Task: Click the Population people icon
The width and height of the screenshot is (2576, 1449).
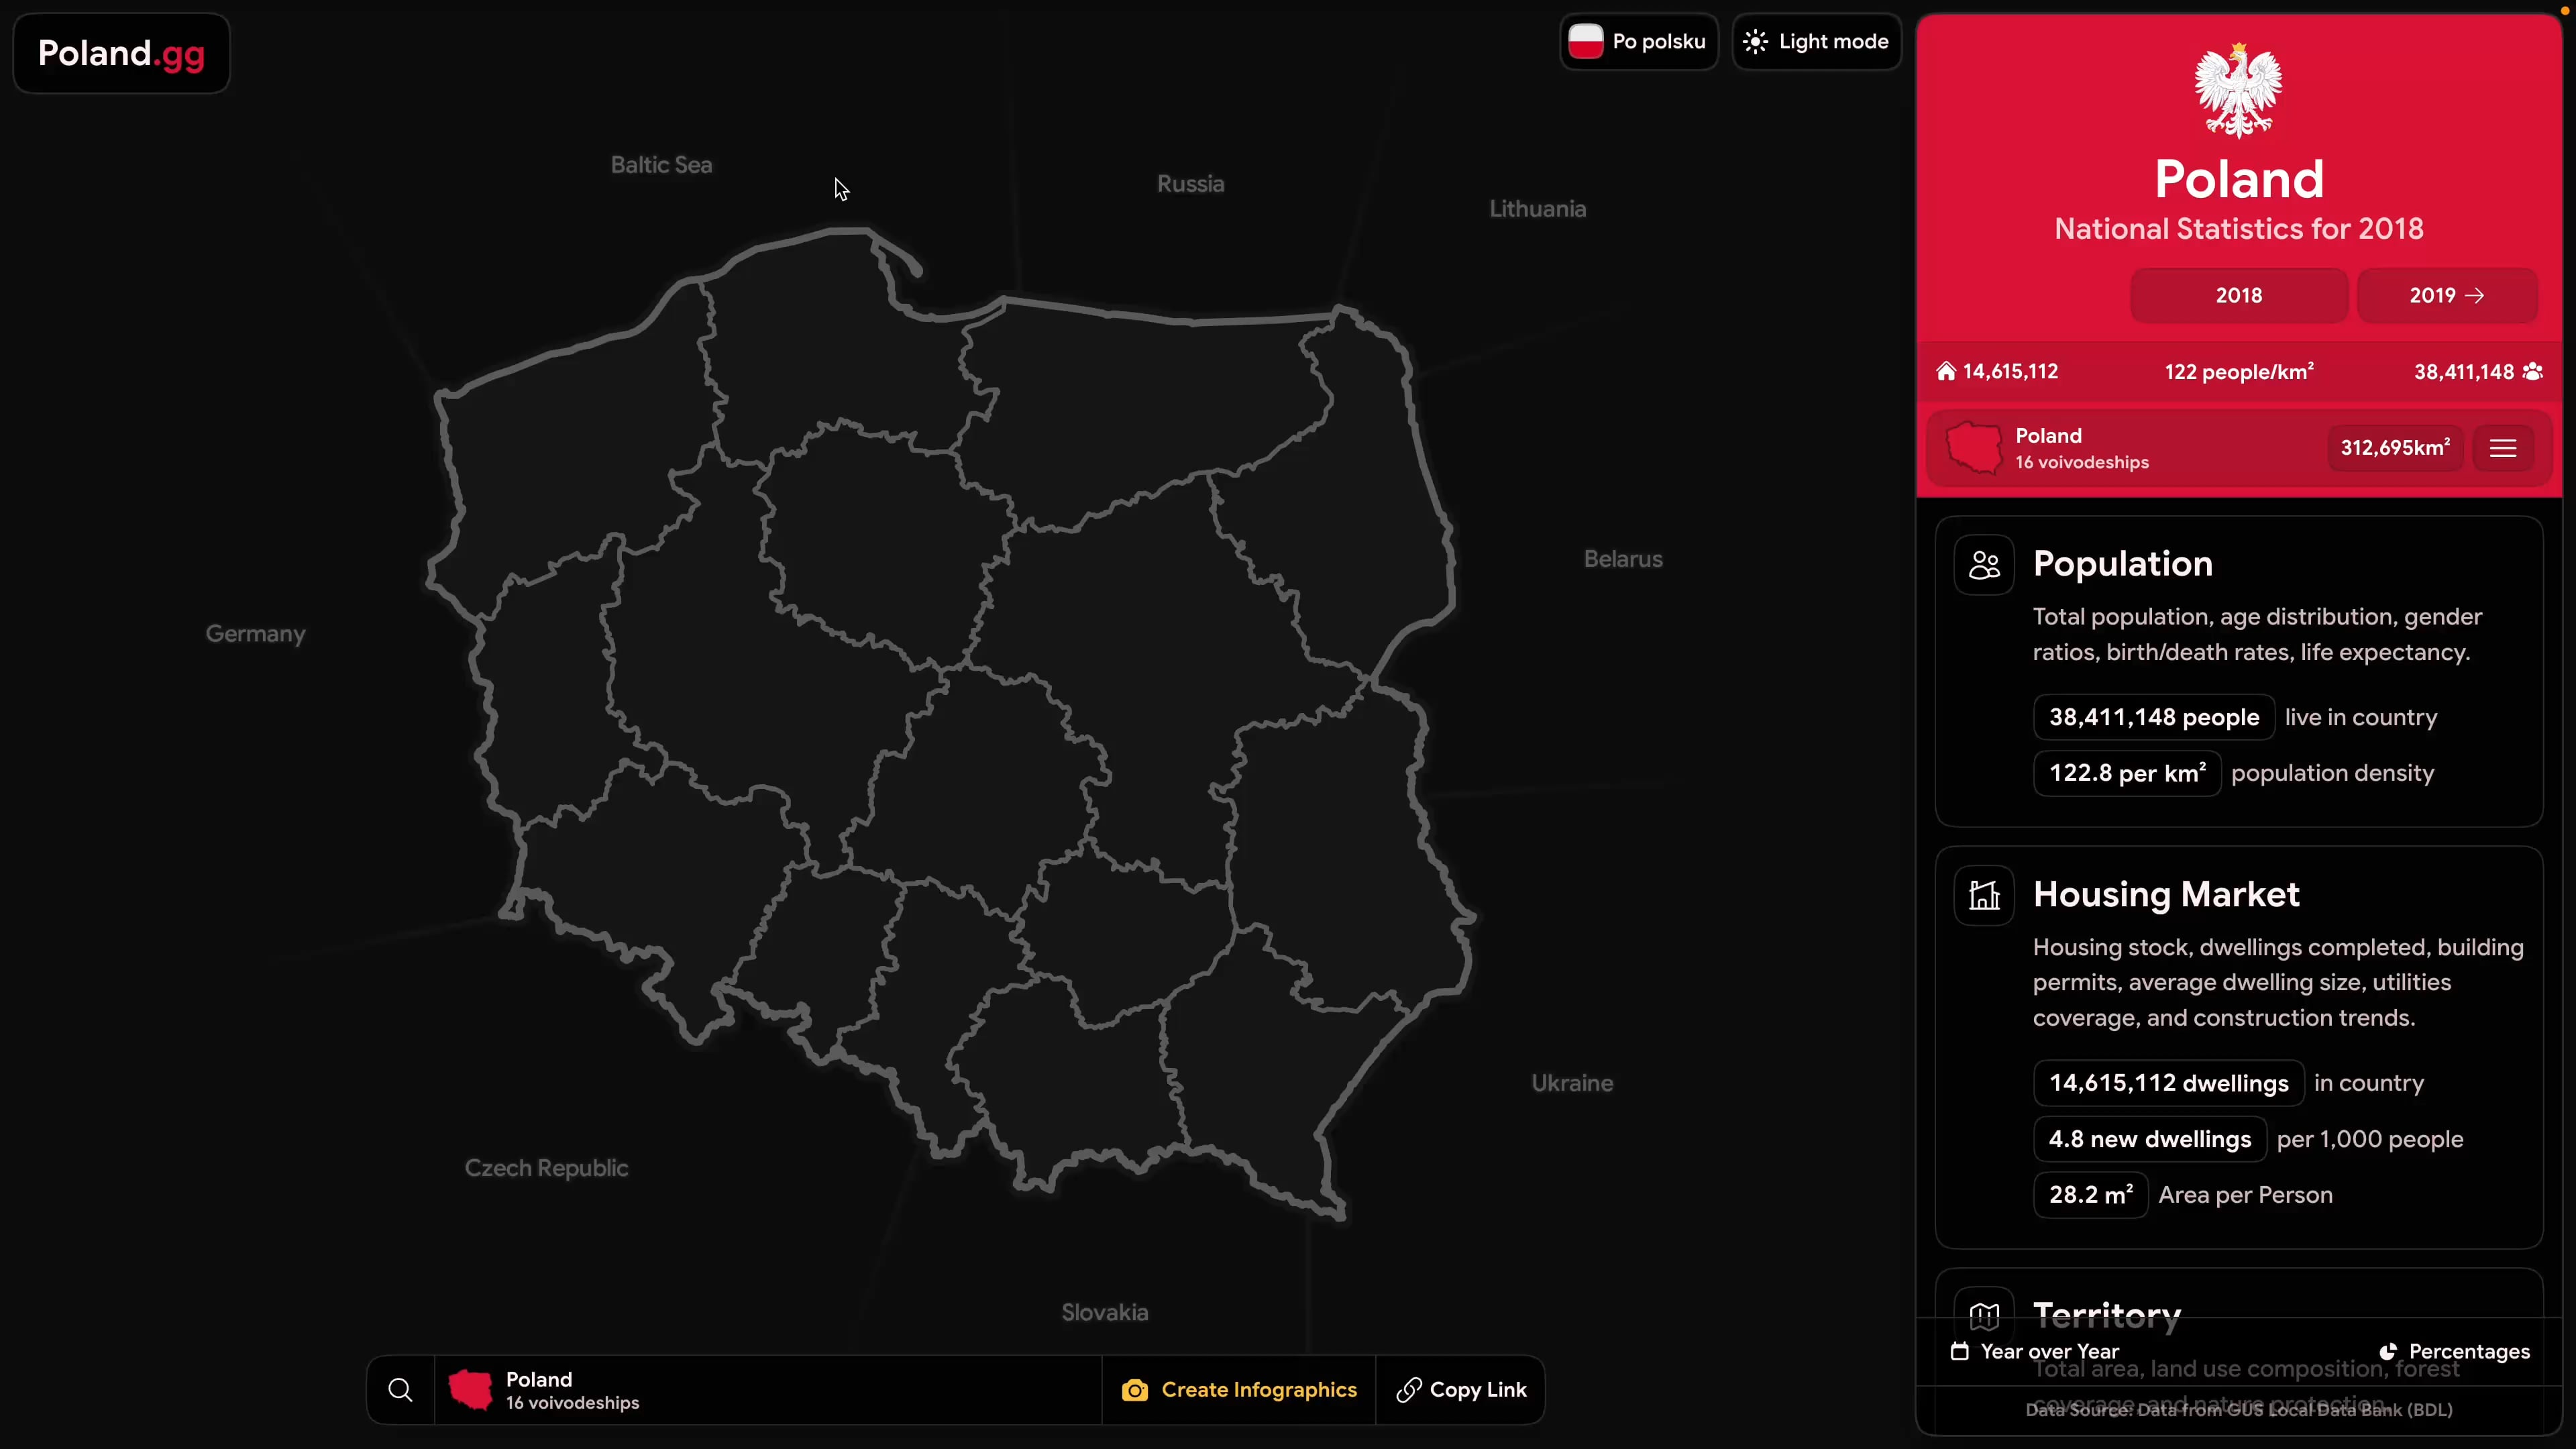Action: pyautogui.click(x=1984, y=565)
